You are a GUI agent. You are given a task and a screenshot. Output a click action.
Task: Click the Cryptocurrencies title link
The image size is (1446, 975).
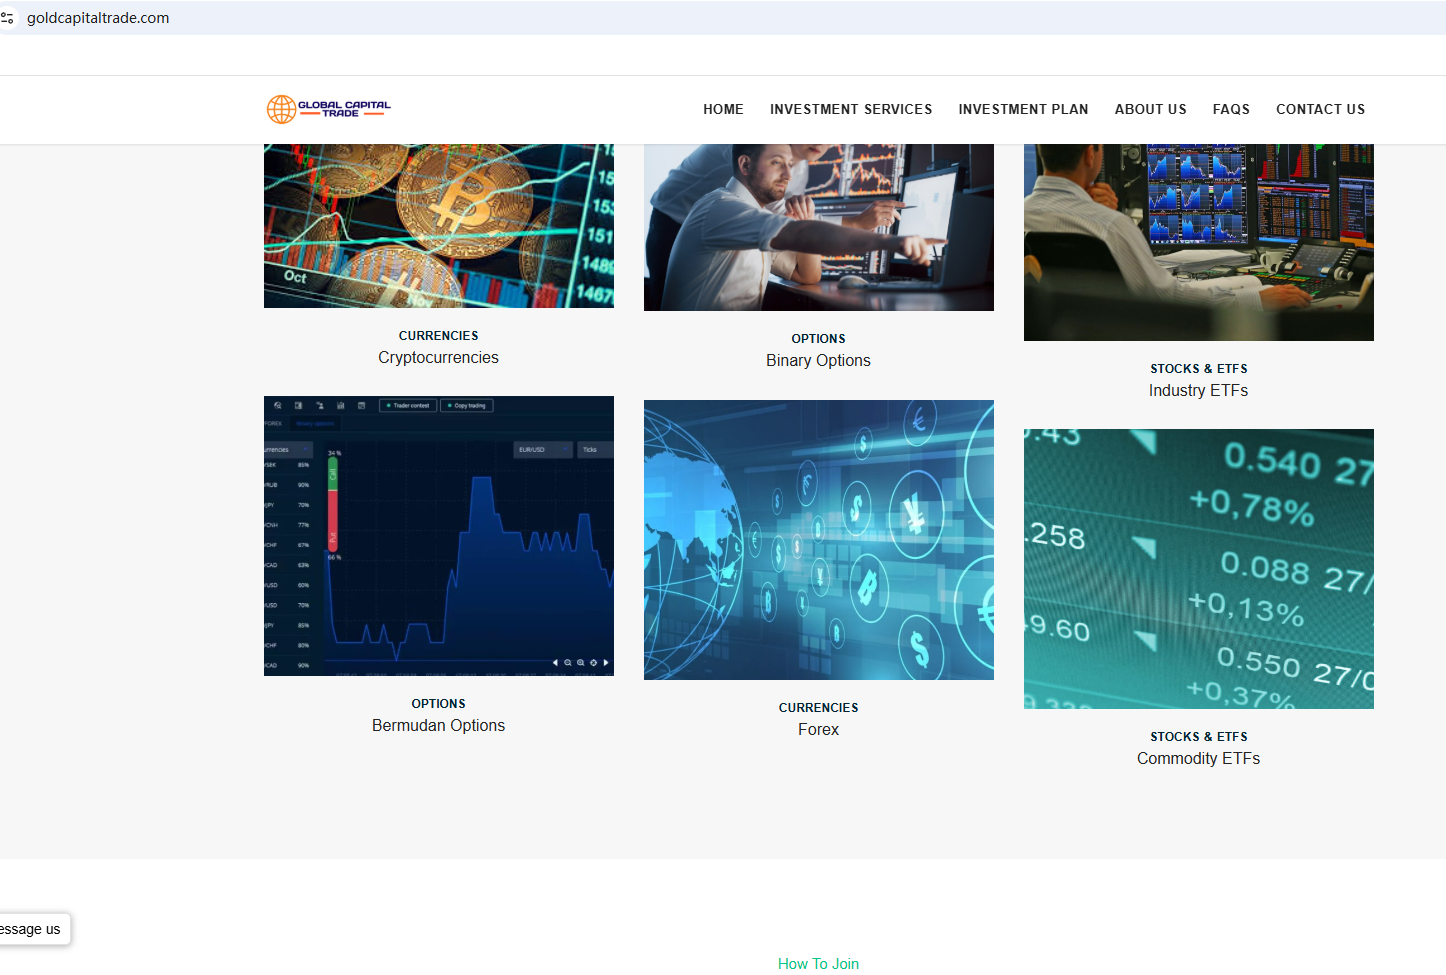[438, 358]
